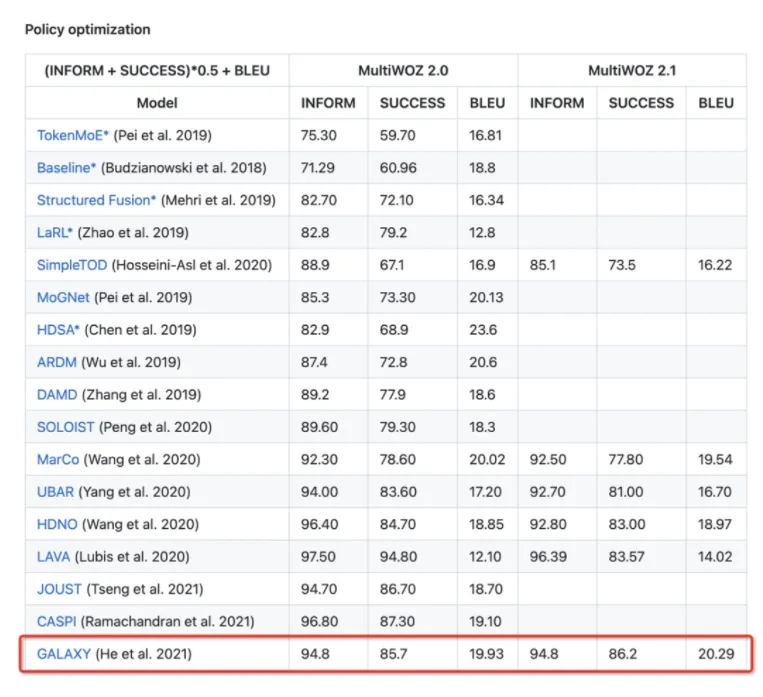Follow the UBAR model link
The image size is (763, 697).
pyautogui.click(x=57, y=492)
